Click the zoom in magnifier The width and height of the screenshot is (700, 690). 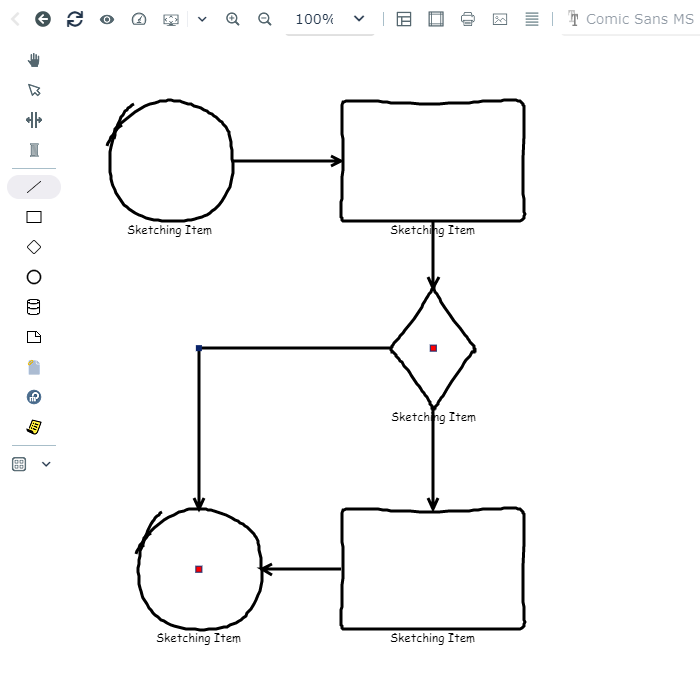[233, 19]
